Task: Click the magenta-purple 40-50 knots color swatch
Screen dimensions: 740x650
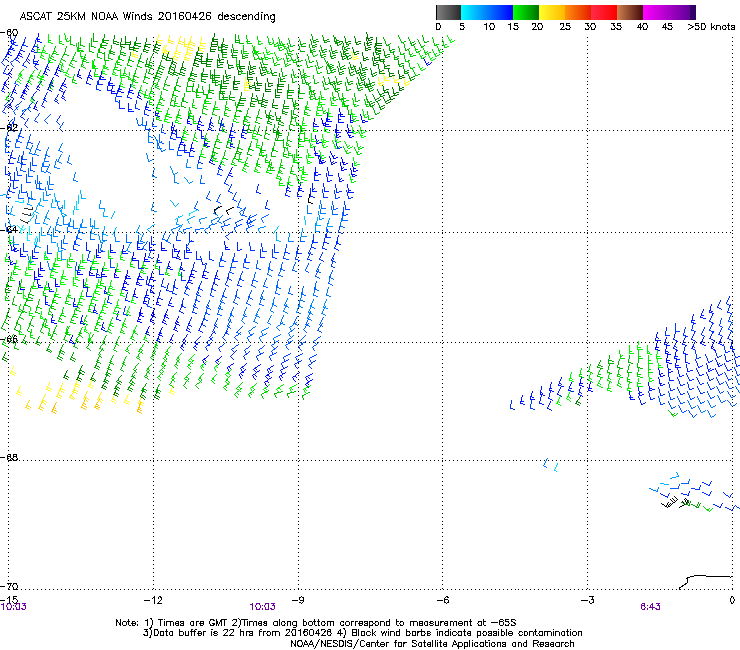Action: (669, 12)
